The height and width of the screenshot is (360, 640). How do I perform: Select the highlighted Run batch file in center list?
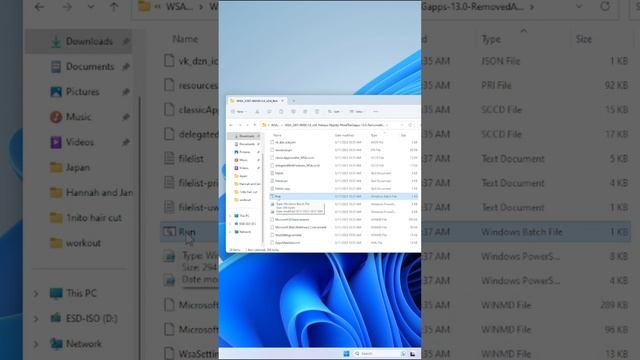click(x=343, y=196)
